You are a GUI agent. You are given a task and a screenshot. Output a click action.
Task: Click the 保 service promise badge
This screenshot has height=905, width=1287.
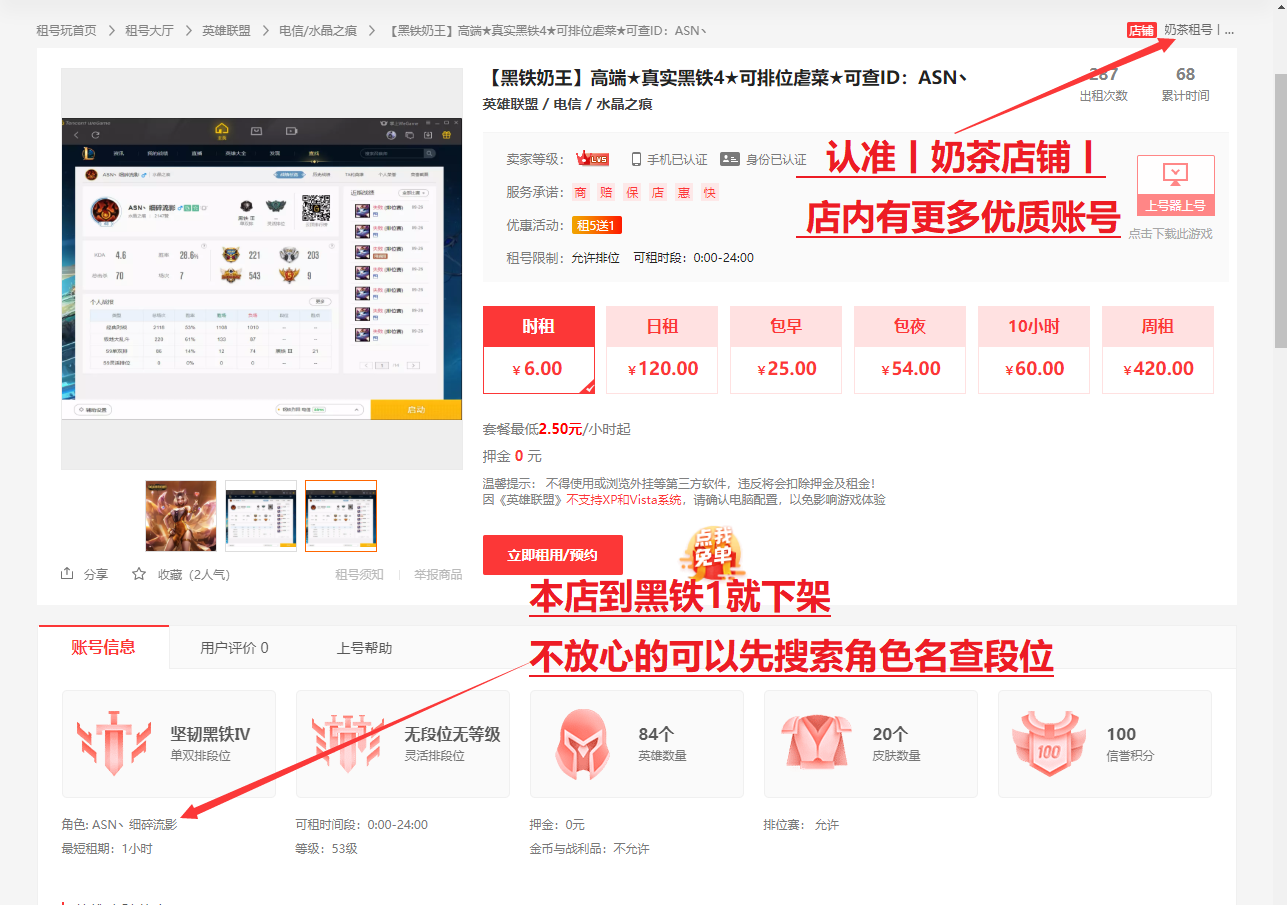point(632,192)
